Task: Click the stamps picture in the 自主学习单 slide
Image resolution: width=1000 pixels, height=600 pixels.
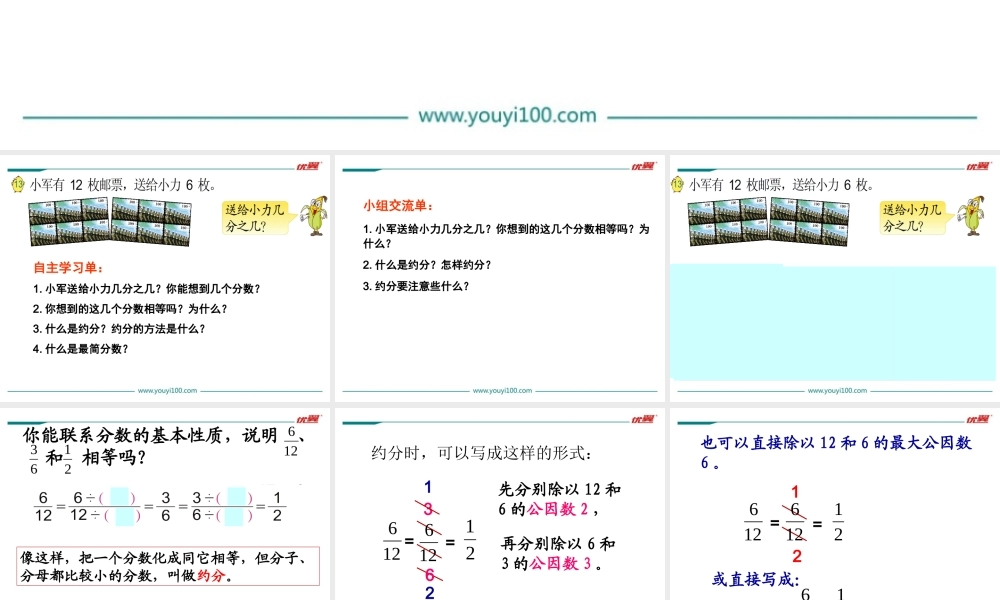Action: click(x=110, y=221)
